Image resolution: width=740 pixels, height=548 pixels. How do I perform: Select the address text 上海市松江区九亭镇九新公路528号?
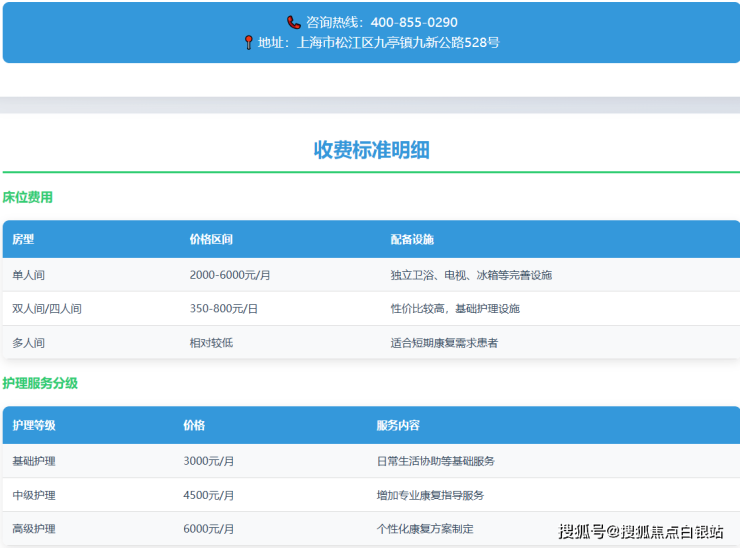tap(398, 43)
